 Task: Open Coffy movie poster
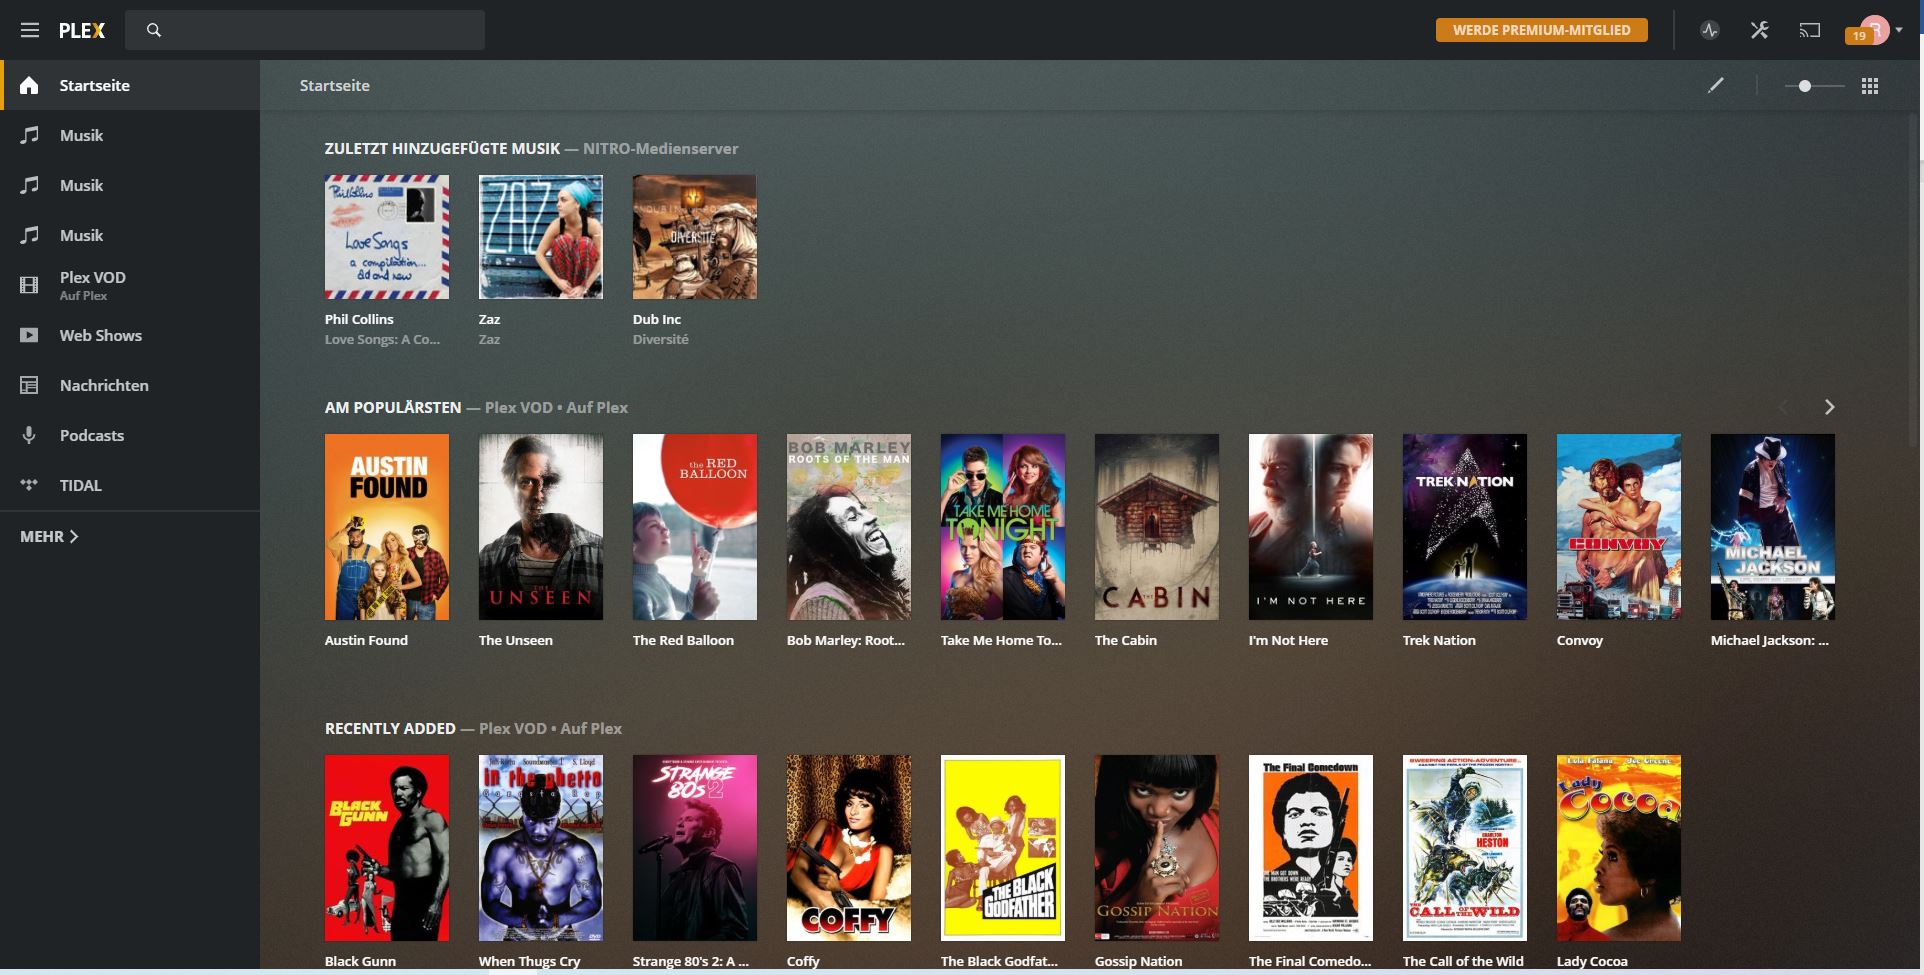point(849,848)
